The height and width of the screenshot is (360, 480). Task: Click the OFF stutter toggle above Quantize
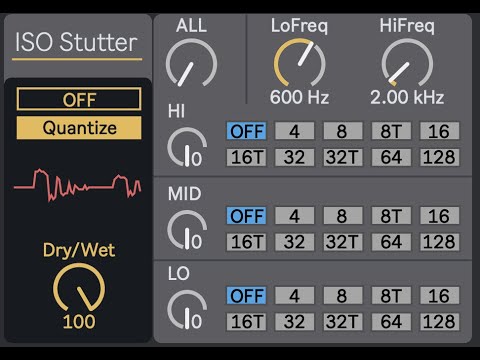coord(79,99)
